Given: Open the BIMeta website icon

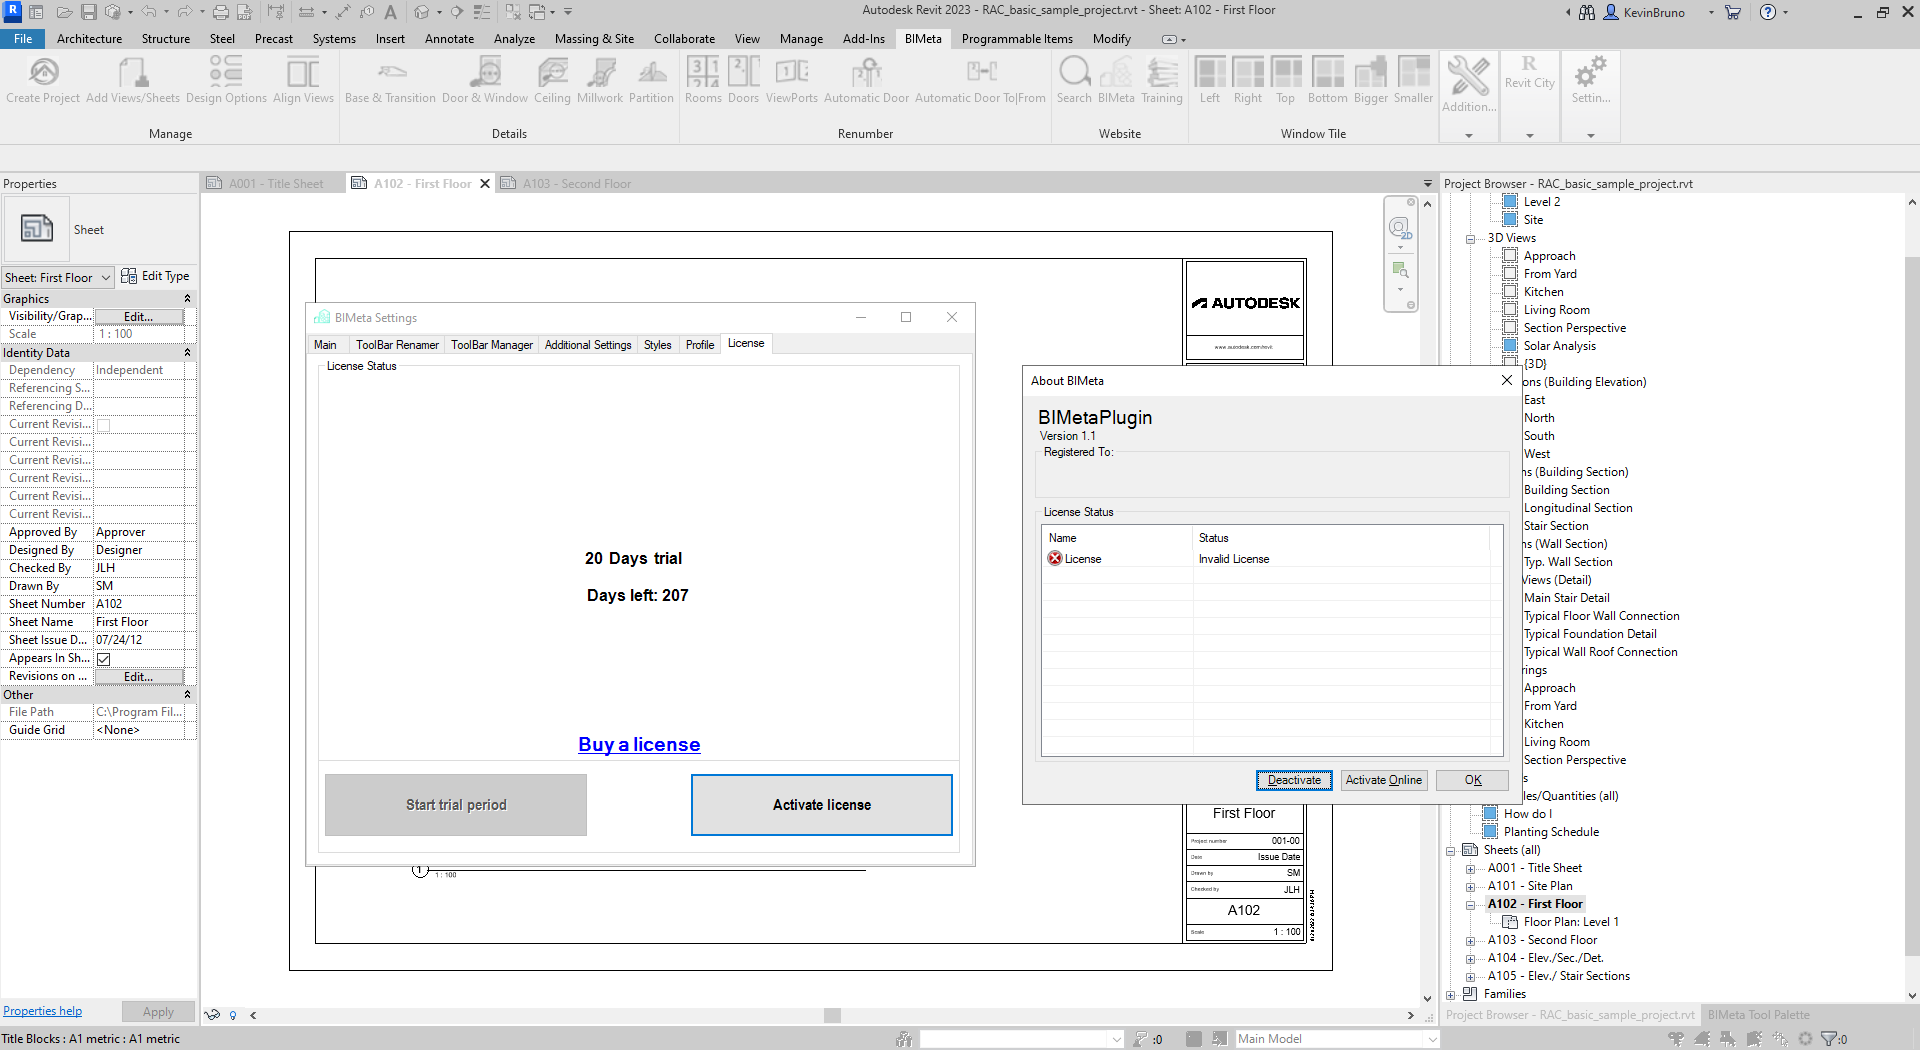Looking at the screenshot, I should [x=1116, y=80].
